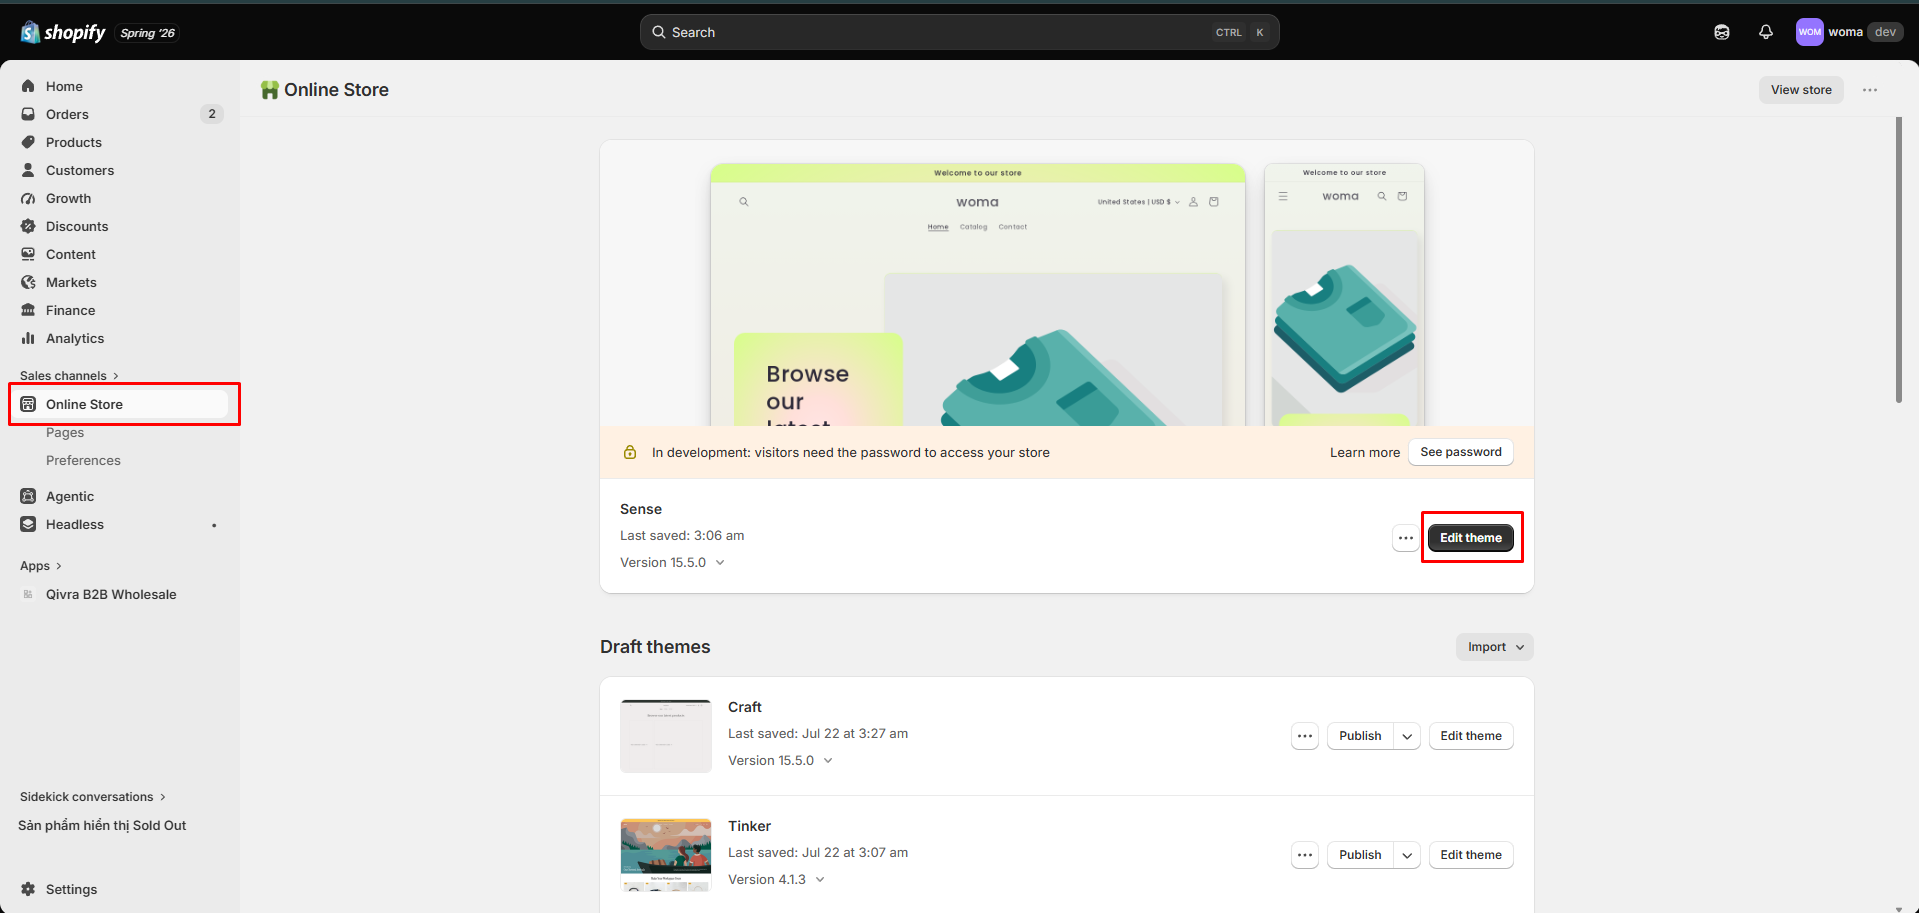Open Pages under Online Store

(65, 433)
